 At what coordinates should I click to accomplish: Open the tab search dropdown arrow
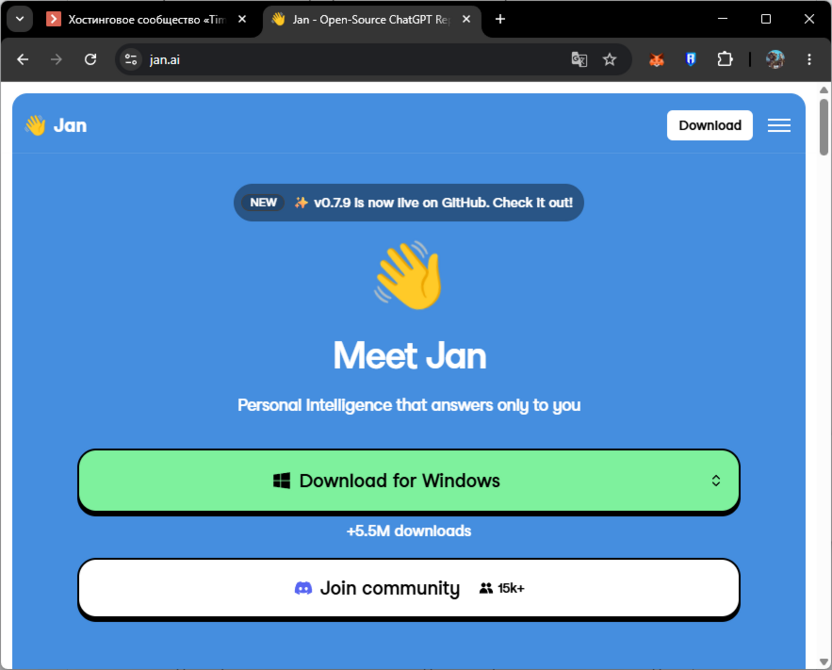[x=20, y=19]
